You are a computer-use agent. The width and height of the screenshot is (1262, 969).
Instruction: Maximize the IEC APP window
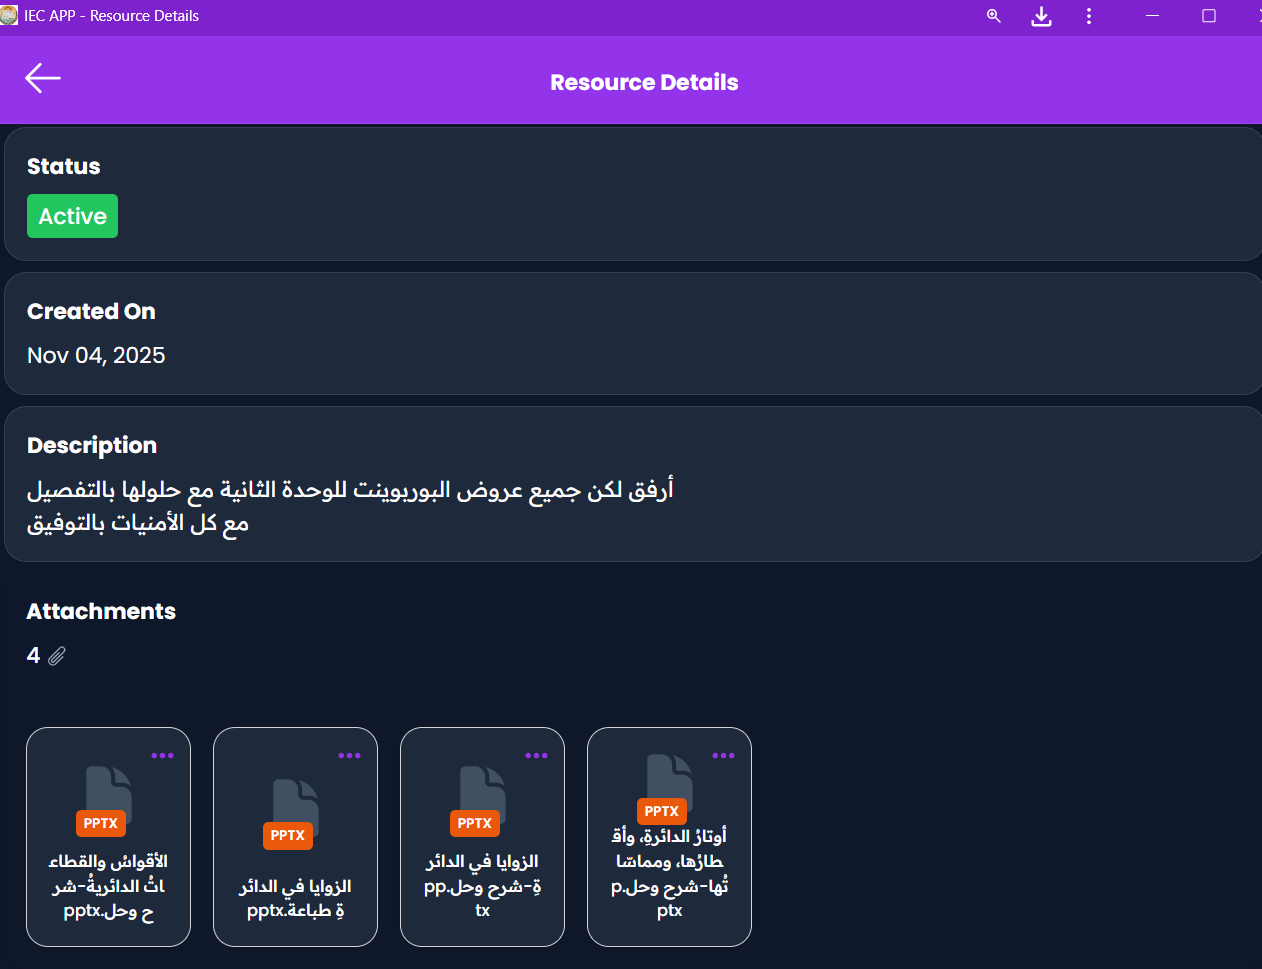coord(1208,16)
